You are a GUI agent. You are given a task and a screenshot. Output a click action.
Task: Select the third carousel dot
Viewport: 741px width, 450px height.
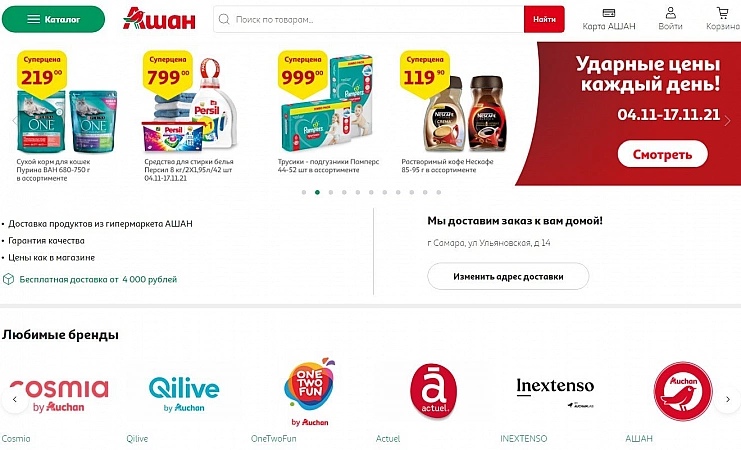tap(331, 192)
